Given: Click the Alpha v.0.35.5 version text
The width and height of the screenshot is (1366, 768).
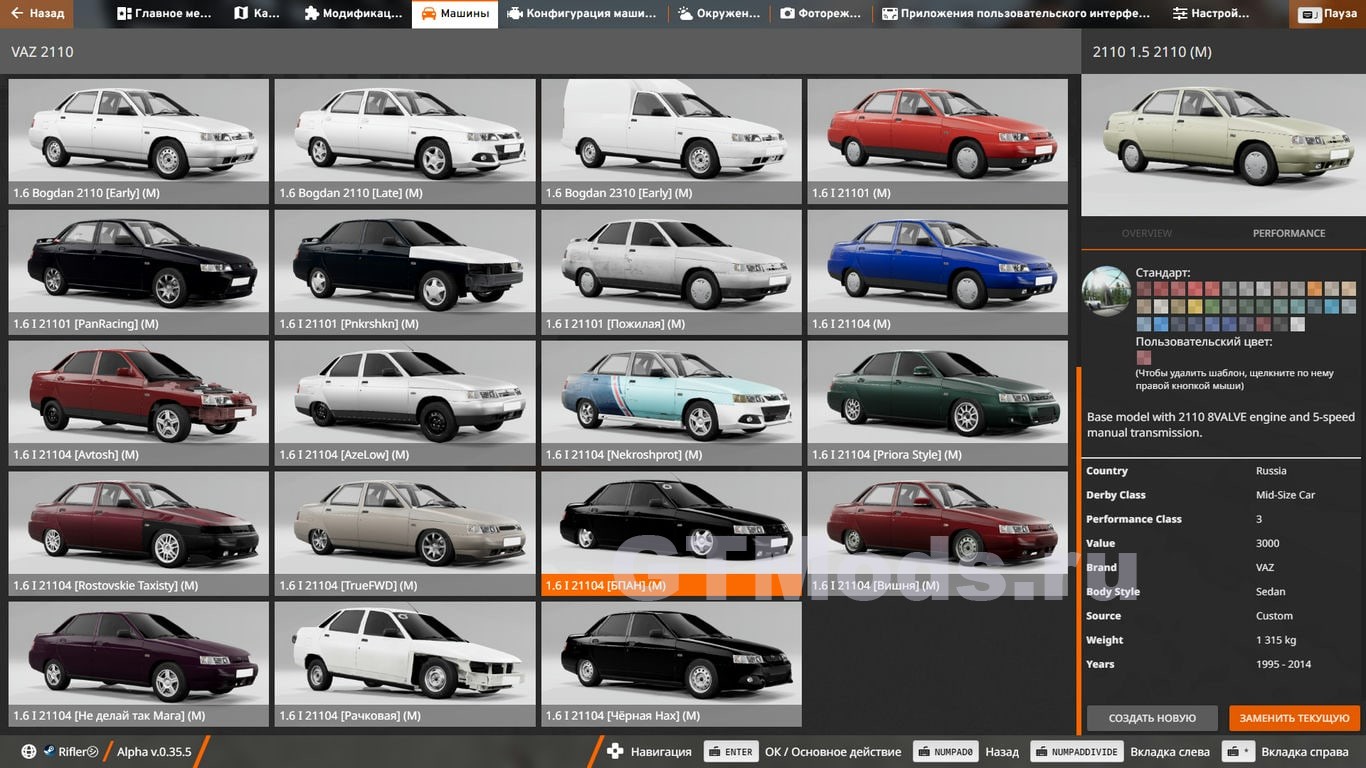Looking at the screenshot, I should pyautogui.click(x=154, y=752).
